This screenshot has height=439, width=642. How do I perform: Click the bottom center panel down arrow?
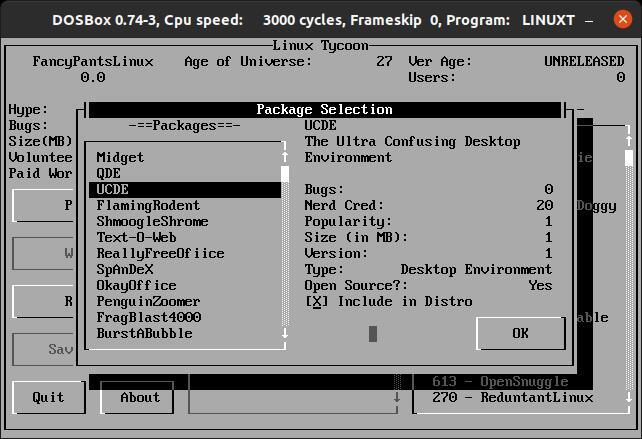click(397, 397)
